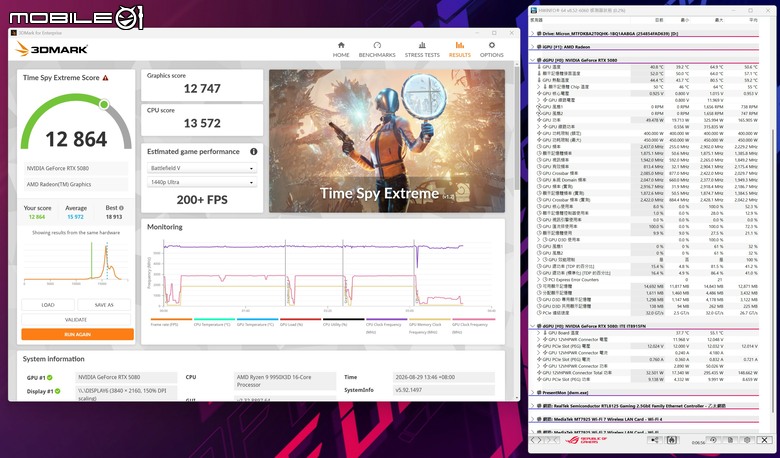Screen dimensions: 780x458
Task: Toggle the CPU Temperature legend entry
Action: [214, 323]
